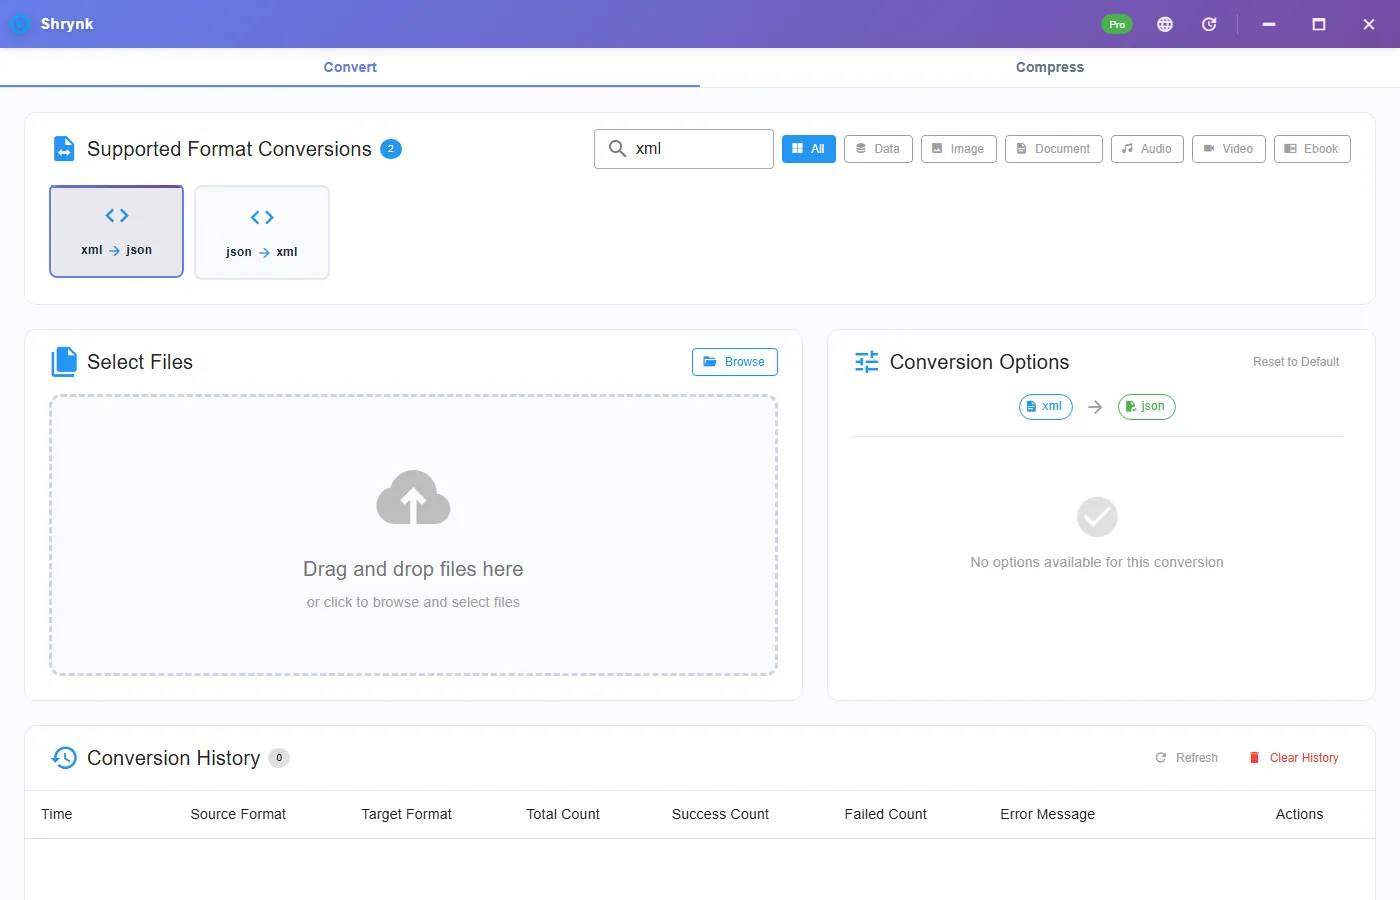Click the xml source format tag
The image size is (1400, 900).
click(1046, 407)
